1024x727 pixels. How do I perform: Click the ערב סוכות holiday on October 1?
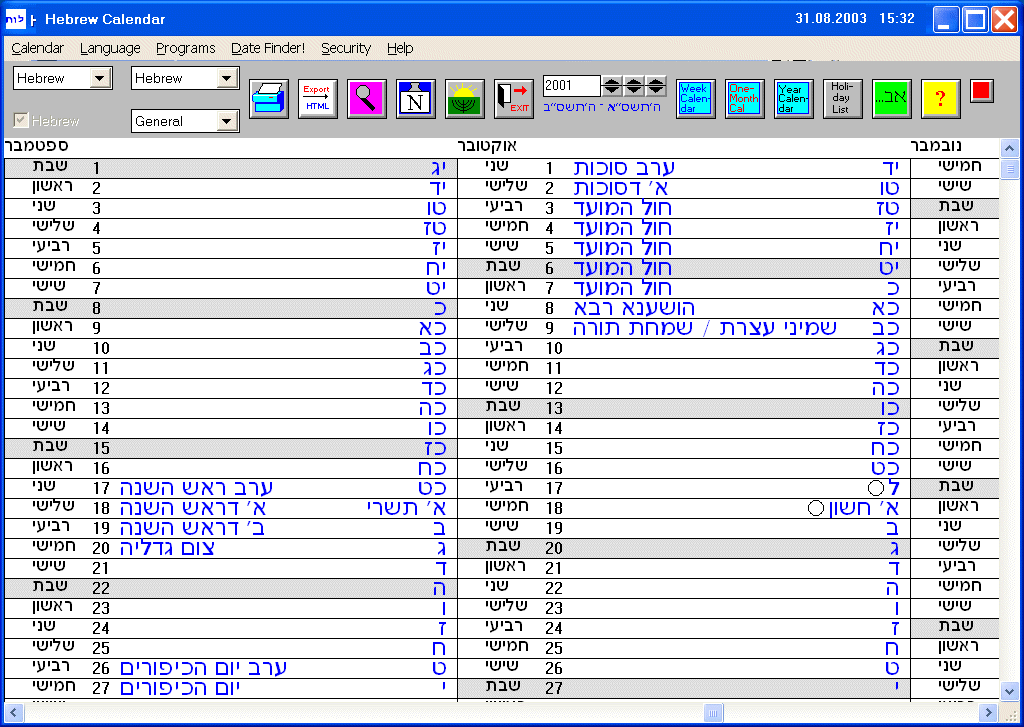point(624,168)
